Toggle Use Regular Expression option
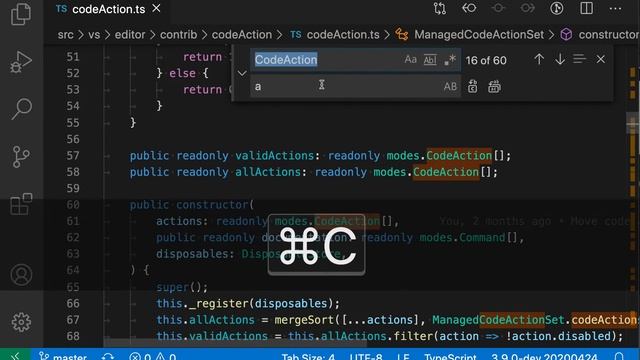 point(450,60)
